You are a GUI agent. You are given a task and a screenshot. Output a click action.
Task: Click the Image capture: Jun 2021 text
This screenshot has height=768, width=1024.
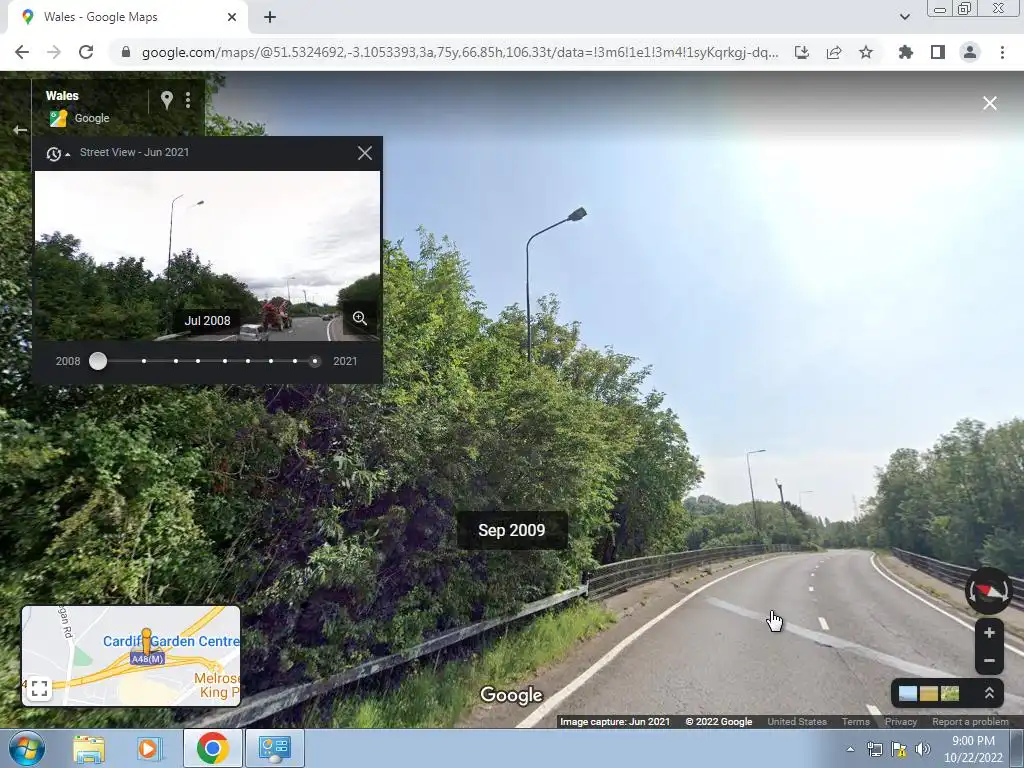click(x=615, y=722)
